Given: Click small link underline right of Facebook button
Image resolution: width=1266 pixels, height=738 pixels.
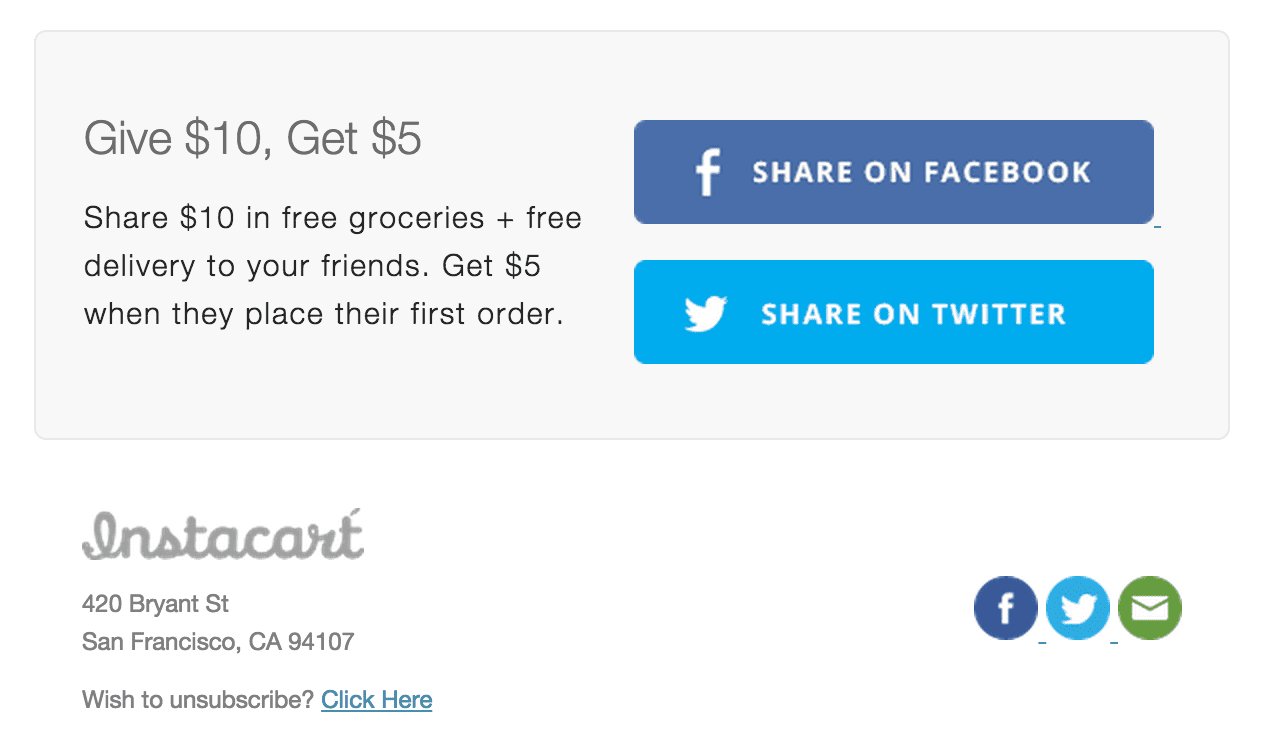Looking at the screenshot, I should click(1157, 226).
